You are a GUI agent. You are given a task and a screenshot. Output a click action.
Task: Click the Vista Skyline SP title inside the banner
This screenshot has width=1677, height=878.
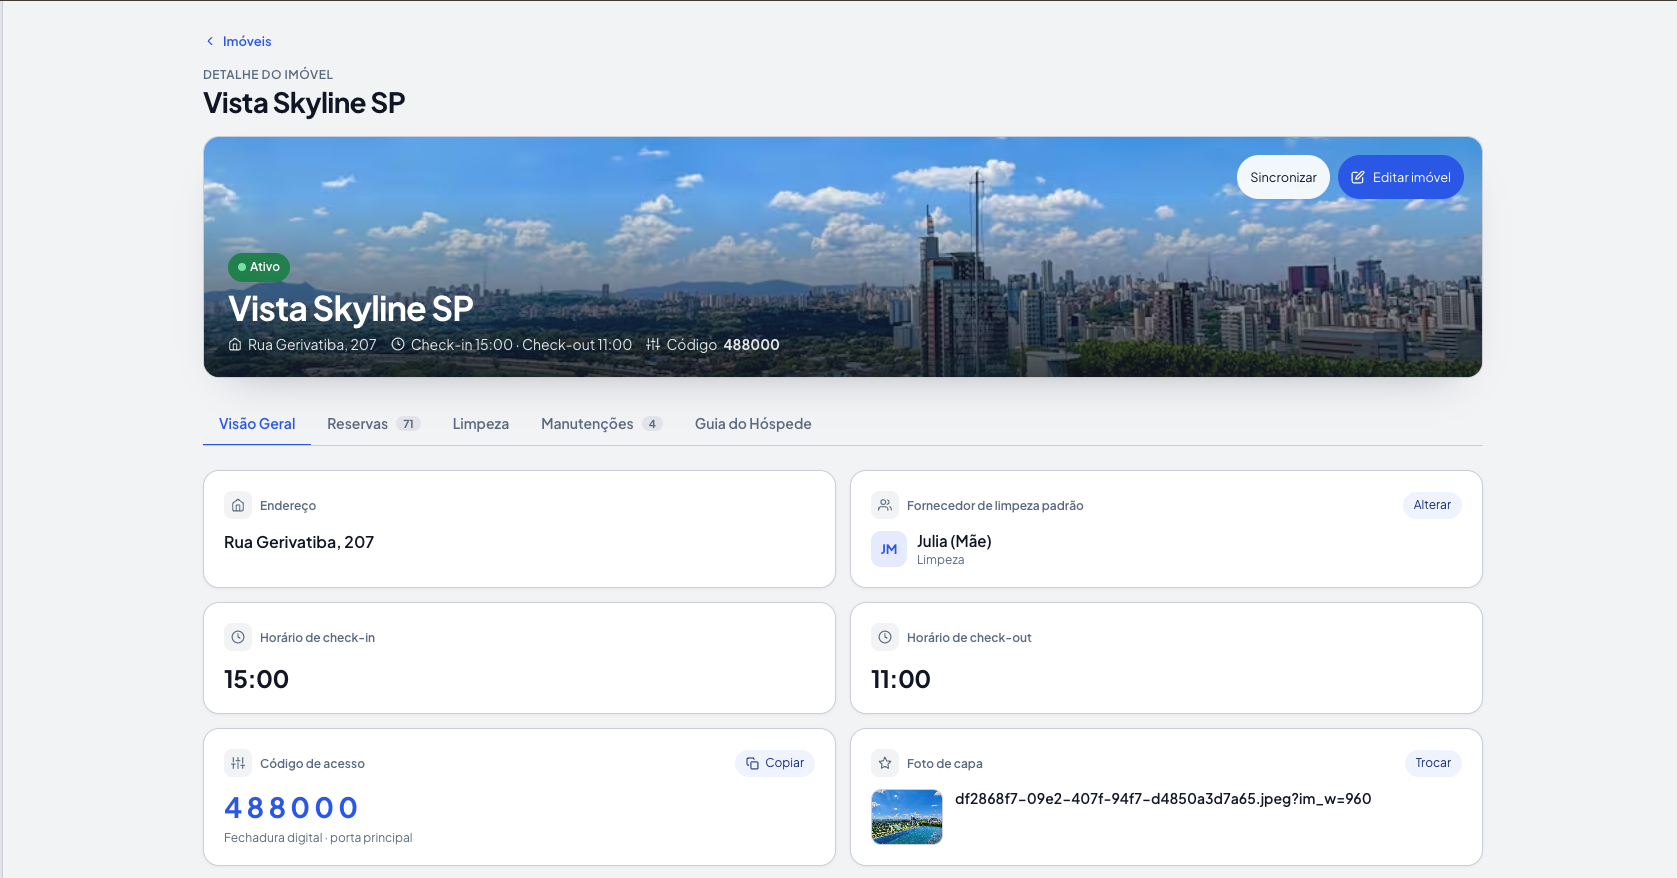coord(351,309)
